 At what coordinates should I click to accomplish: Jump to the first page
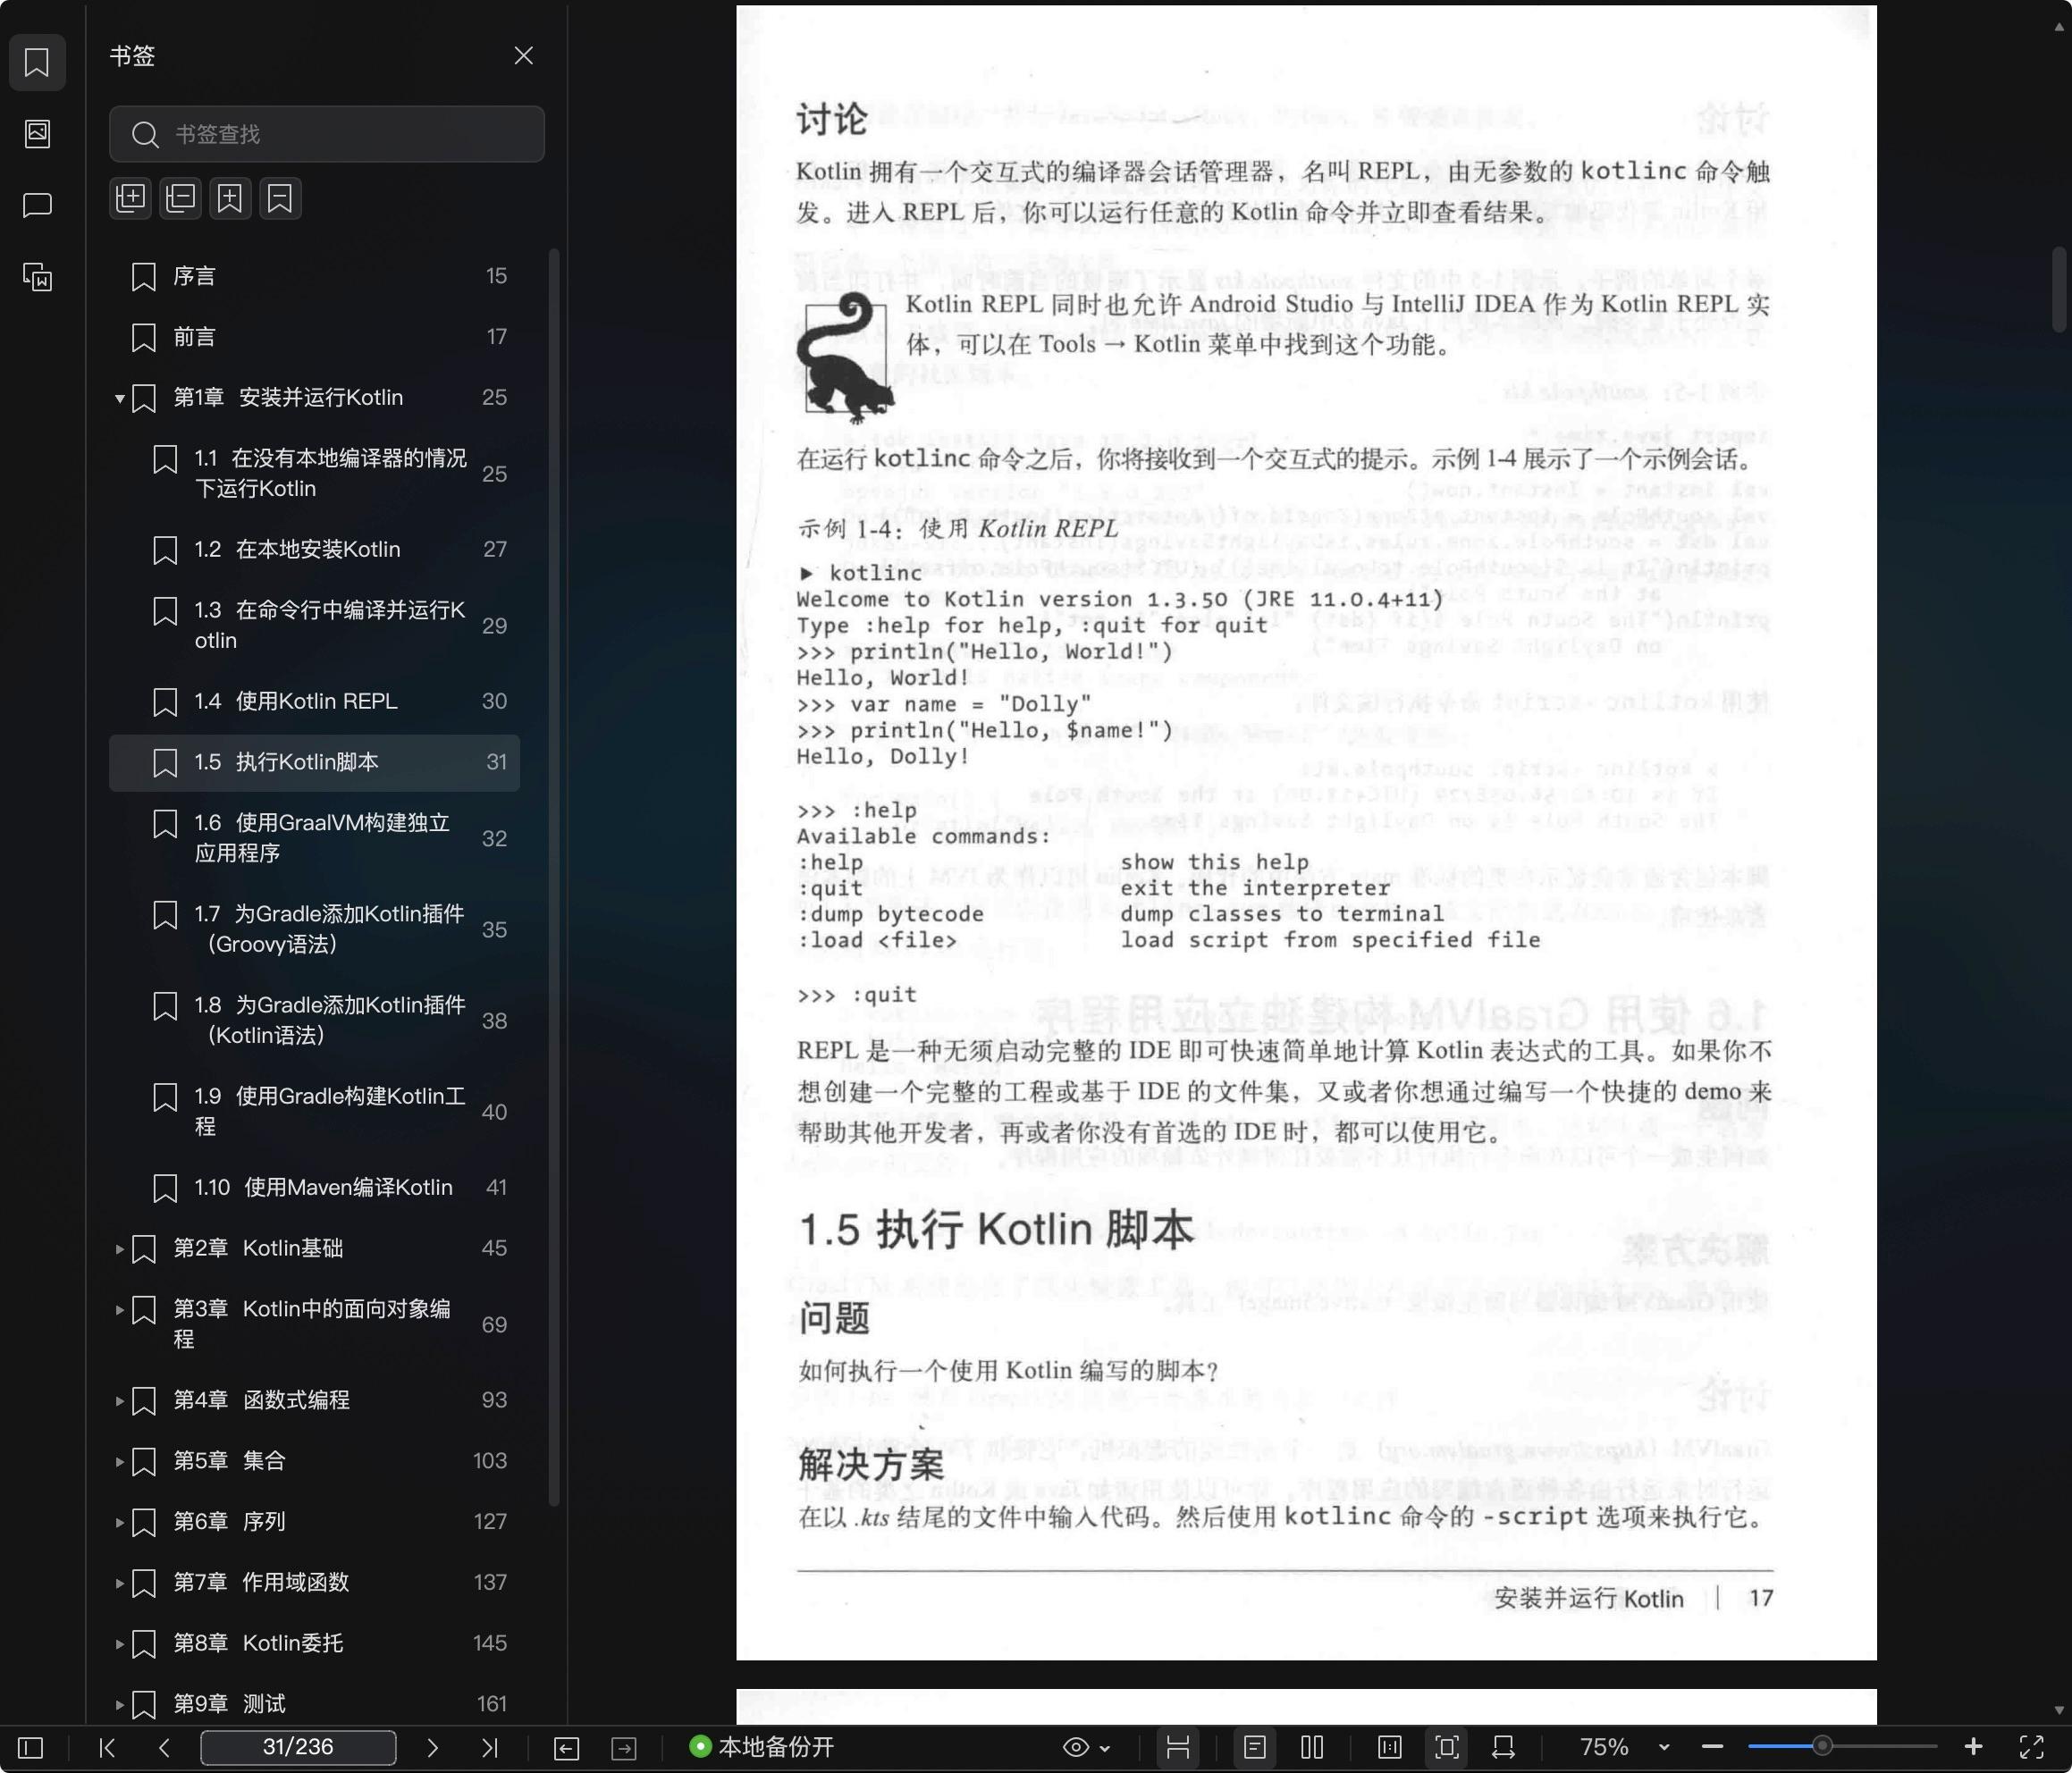coord(107,1747)
